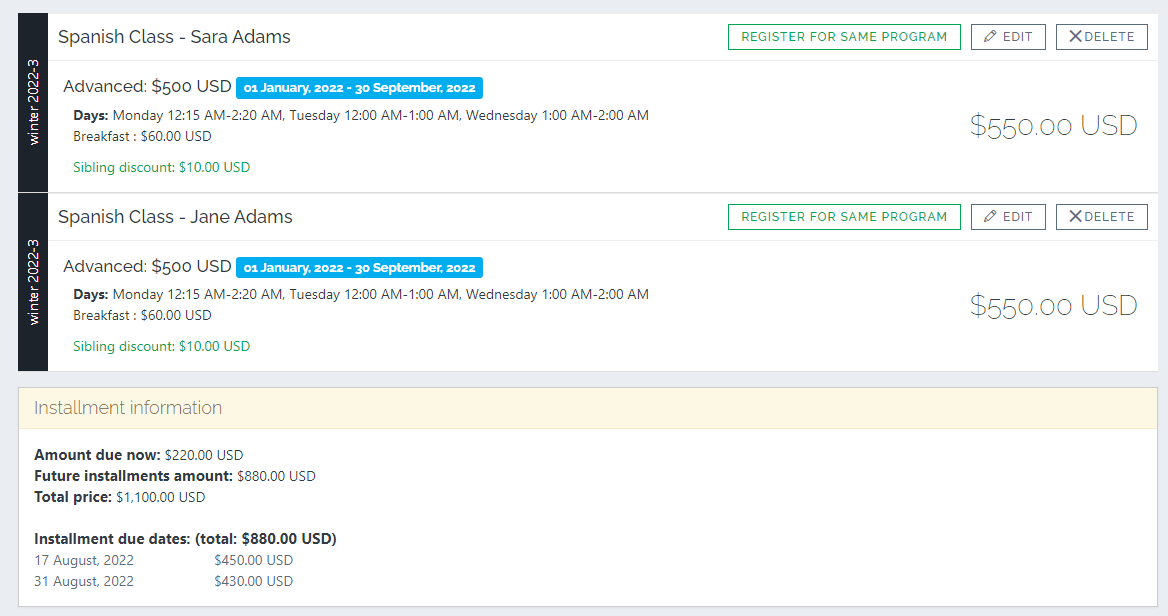Open Jane Adams program date badge
Screen dimensions: 1168x616
(359, 267)
